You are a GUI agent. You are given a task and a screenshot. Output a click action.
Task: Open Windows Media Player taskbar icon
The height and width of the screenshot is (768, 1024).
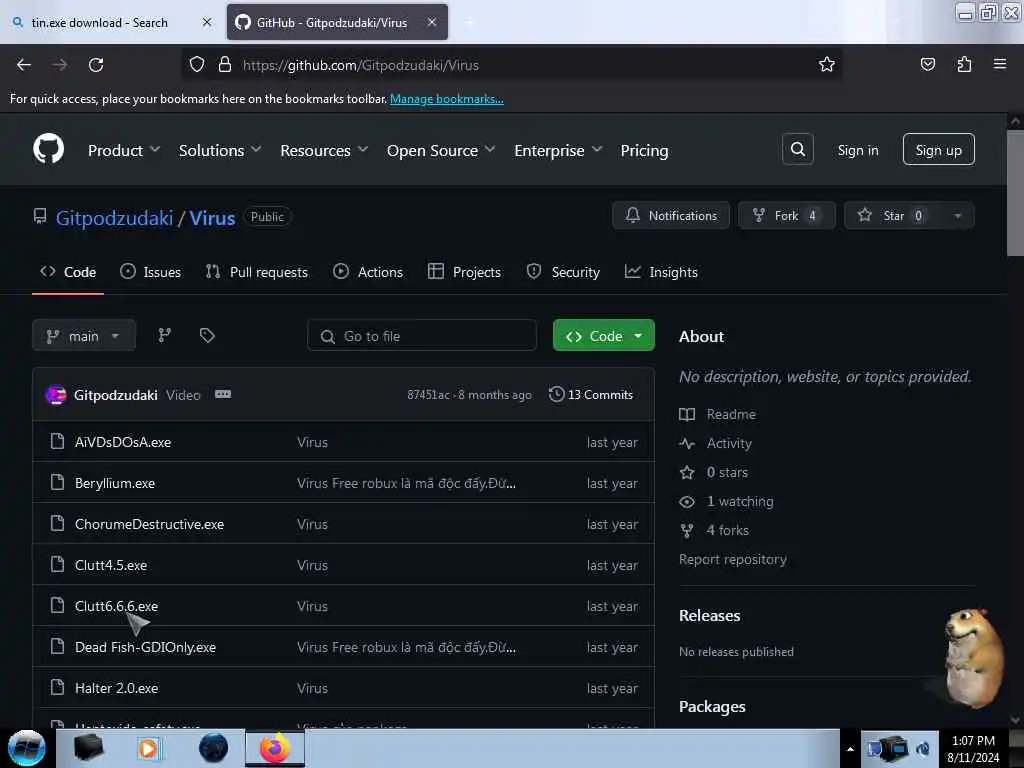(x=148, y=748)
